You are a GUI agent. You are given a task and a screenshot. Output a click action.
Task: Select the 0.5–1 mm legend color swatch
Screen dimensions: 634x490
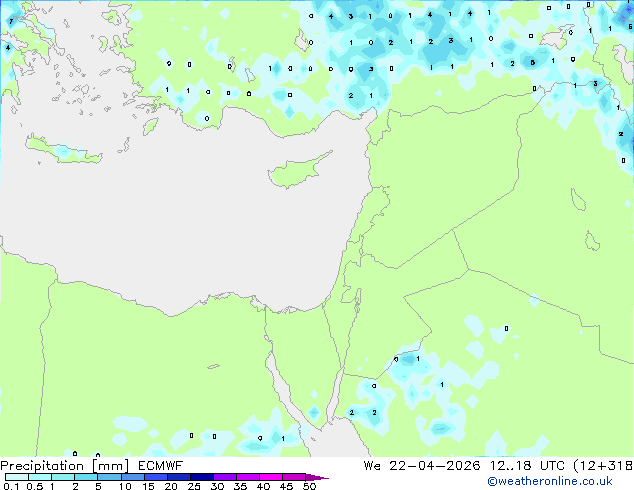[40, 477]
